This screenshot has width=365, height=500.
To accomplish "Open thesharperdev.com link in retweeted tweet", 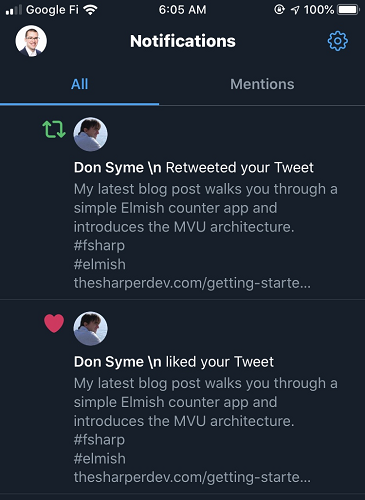I will (x=192, y=283).
